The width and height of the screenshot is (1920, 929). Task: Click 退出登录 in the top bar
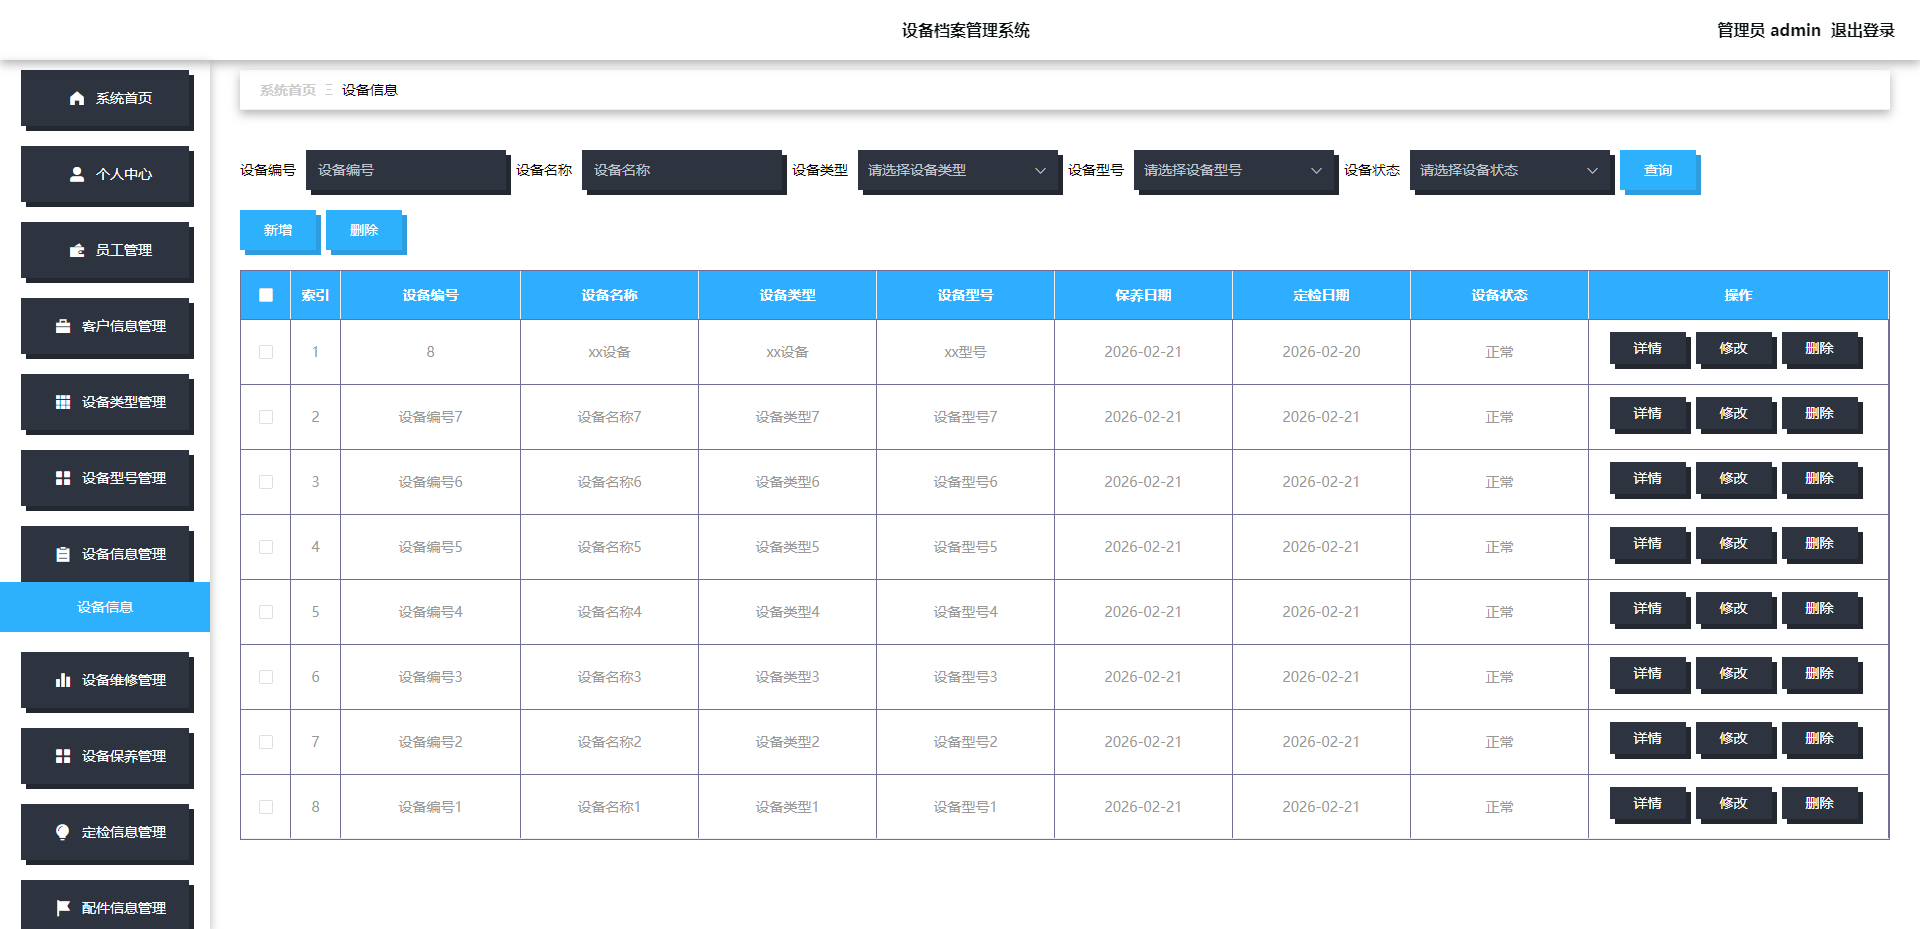(x=1862, y=30)
